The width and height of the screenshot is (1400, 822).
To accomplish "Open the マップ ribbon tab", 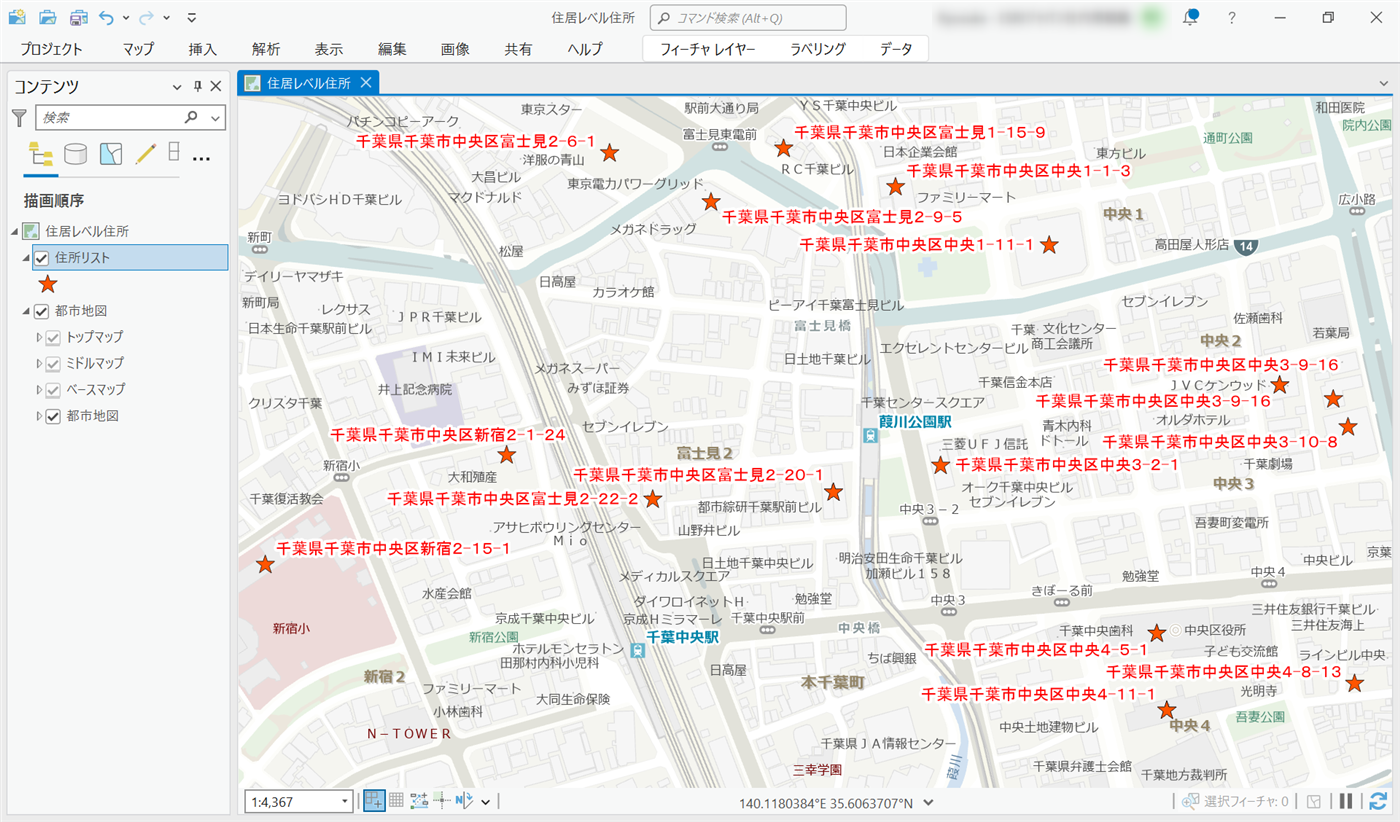I will [x=138, y=49].
